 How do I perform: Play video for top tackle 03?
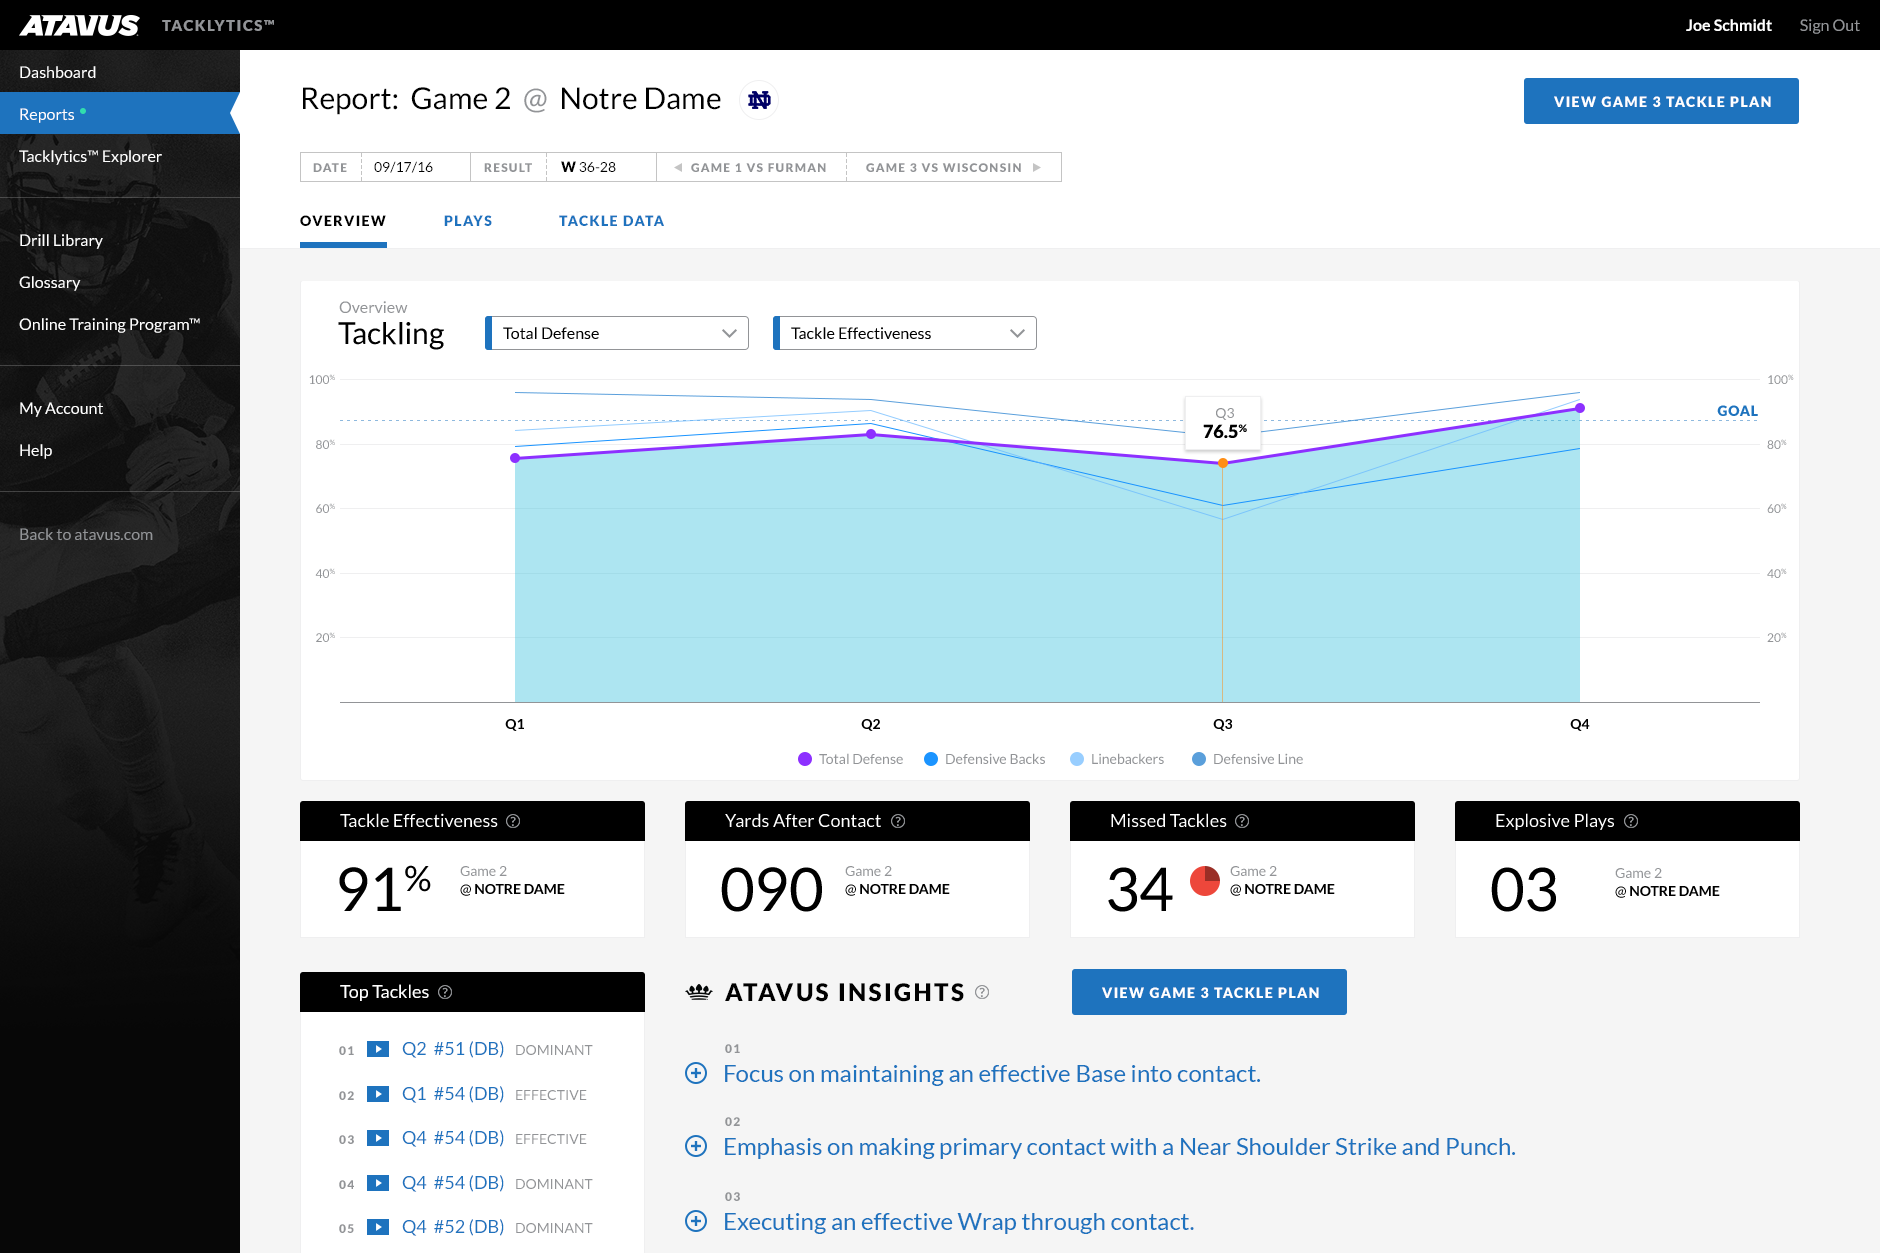pyautogui.click(x=378, y=1138)
